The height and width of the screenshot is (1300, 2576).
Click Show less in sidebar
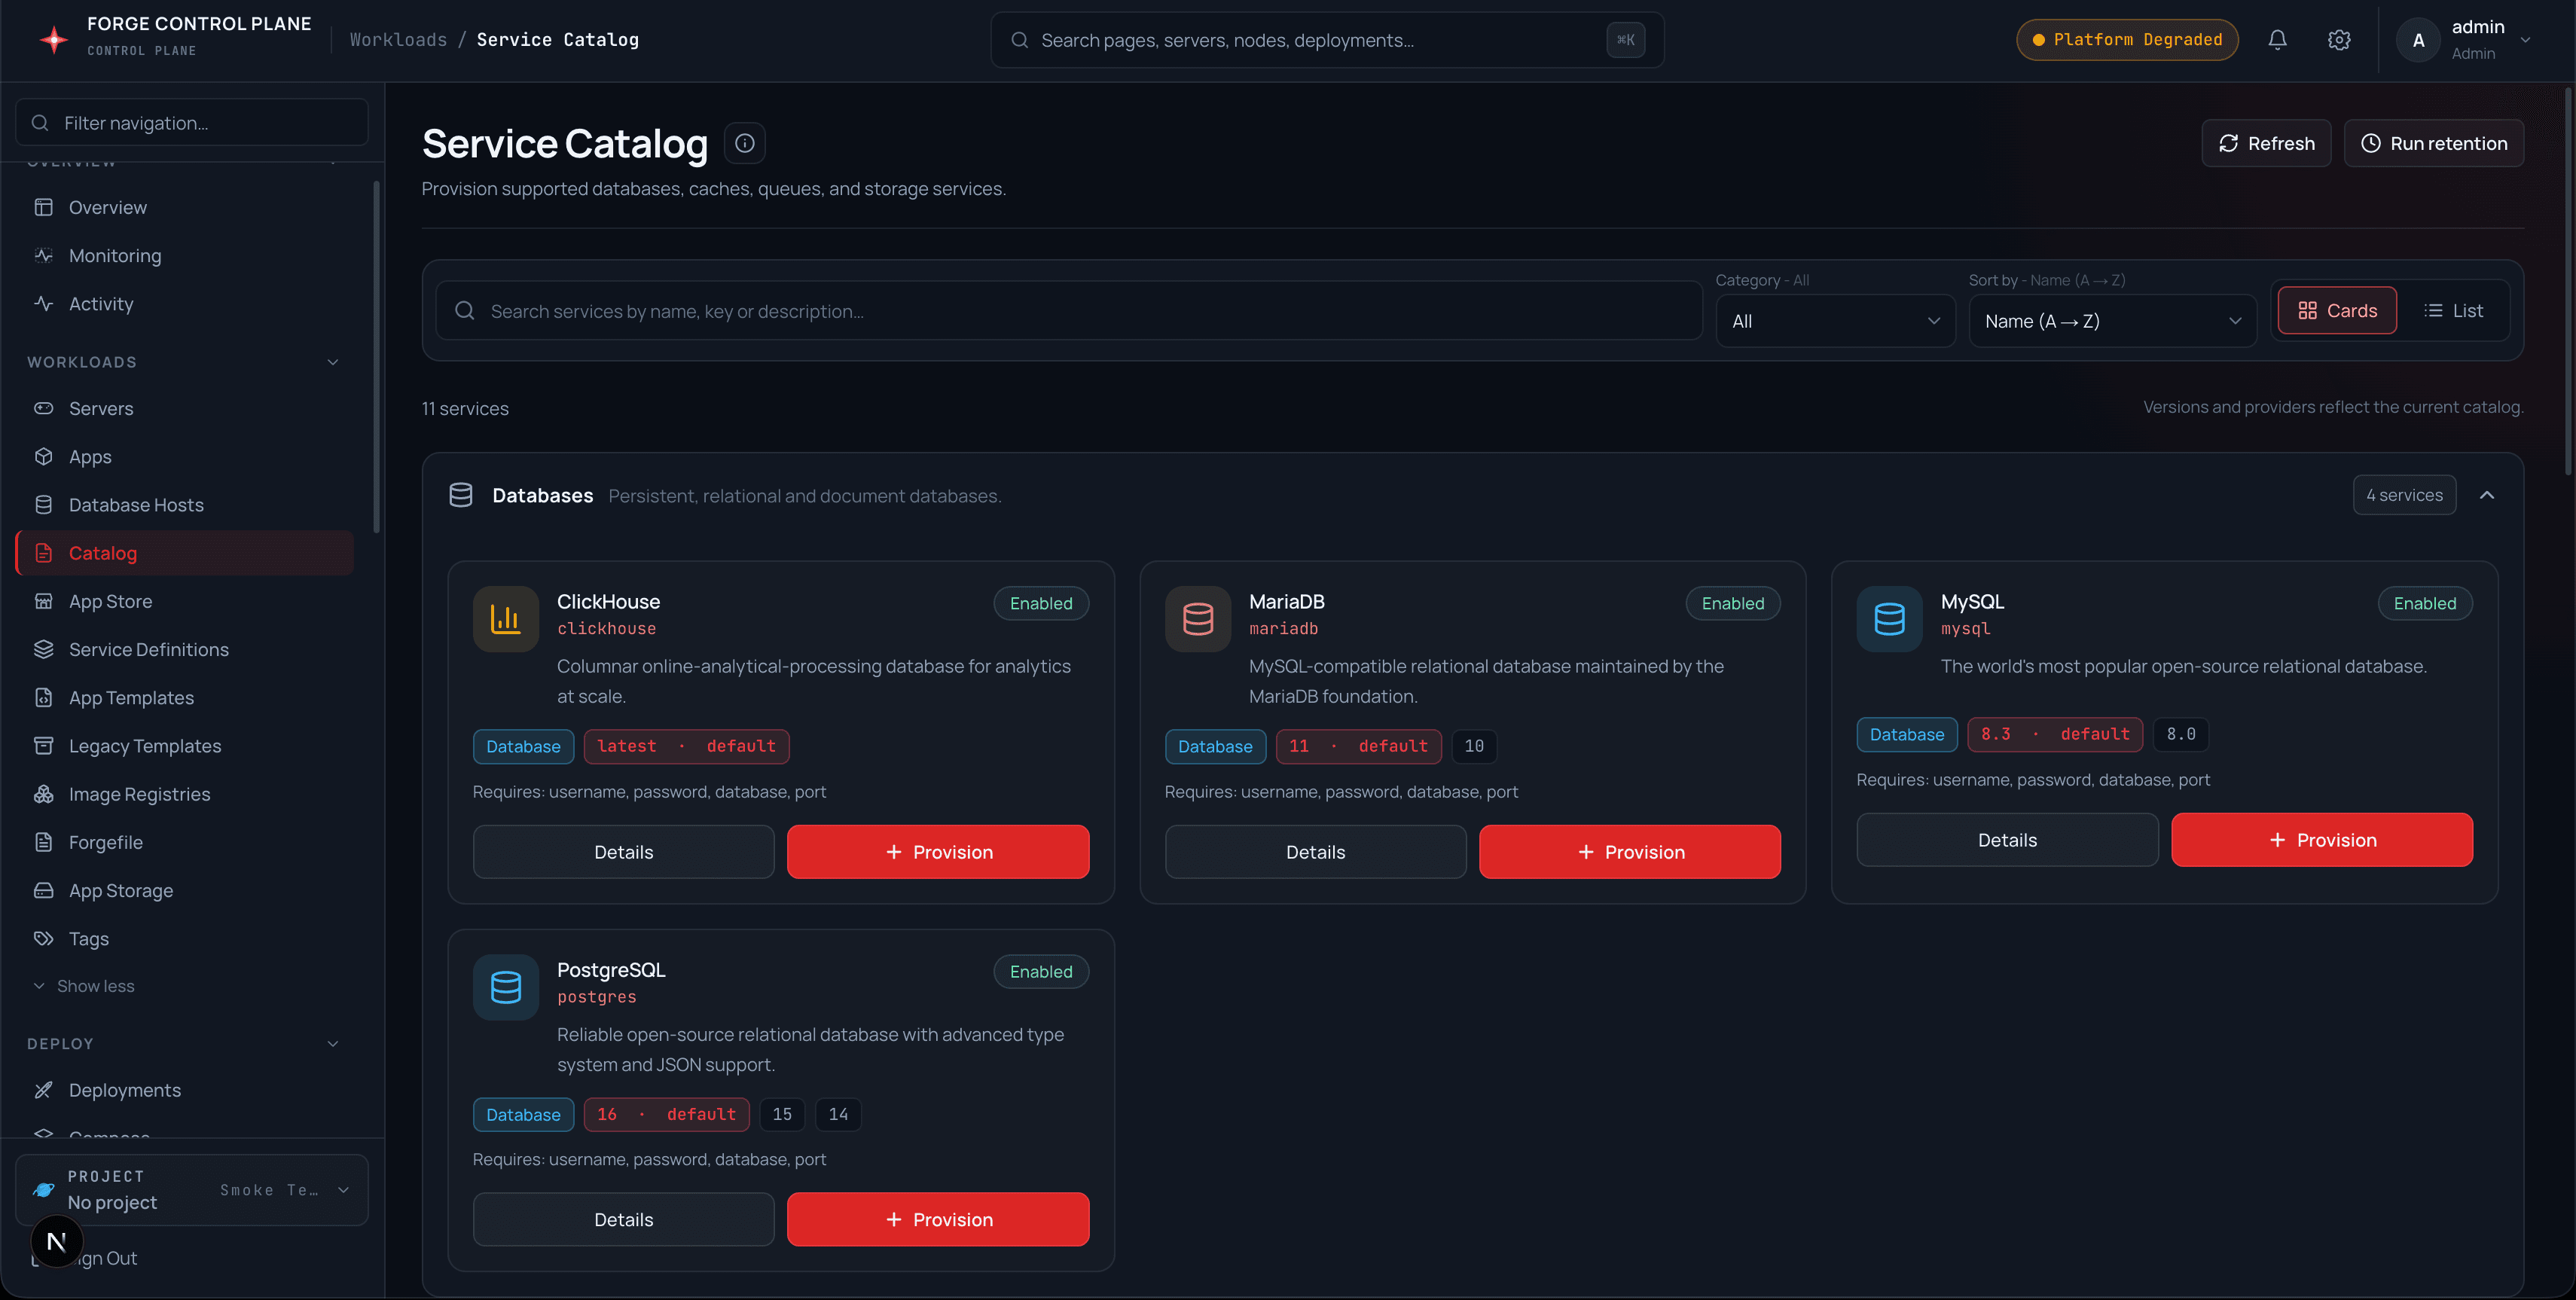[x=85, y=986]
